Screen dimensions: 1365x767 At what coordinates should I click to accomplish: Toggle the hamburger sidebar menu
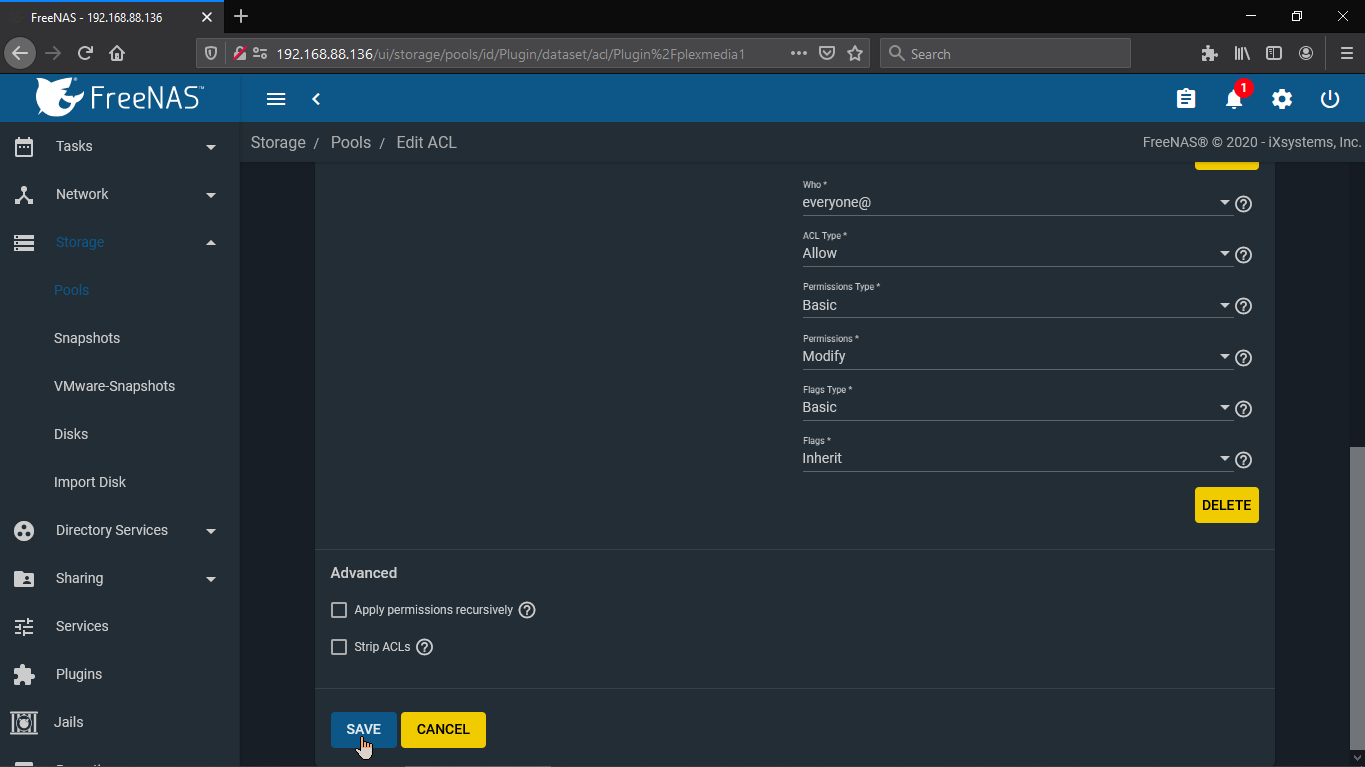(x=276, y=99)
